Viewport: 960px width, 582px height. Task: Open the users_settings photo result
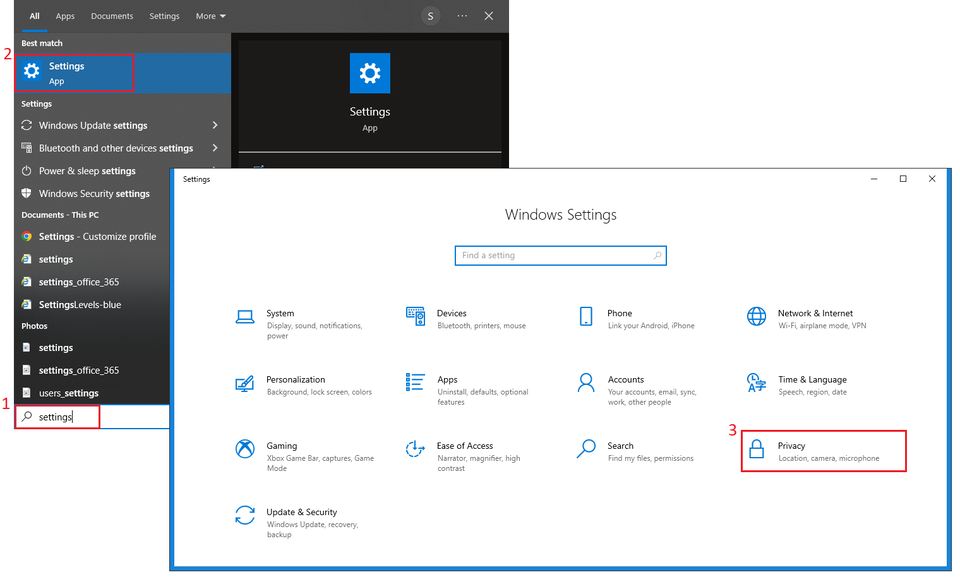coord(68,393)
